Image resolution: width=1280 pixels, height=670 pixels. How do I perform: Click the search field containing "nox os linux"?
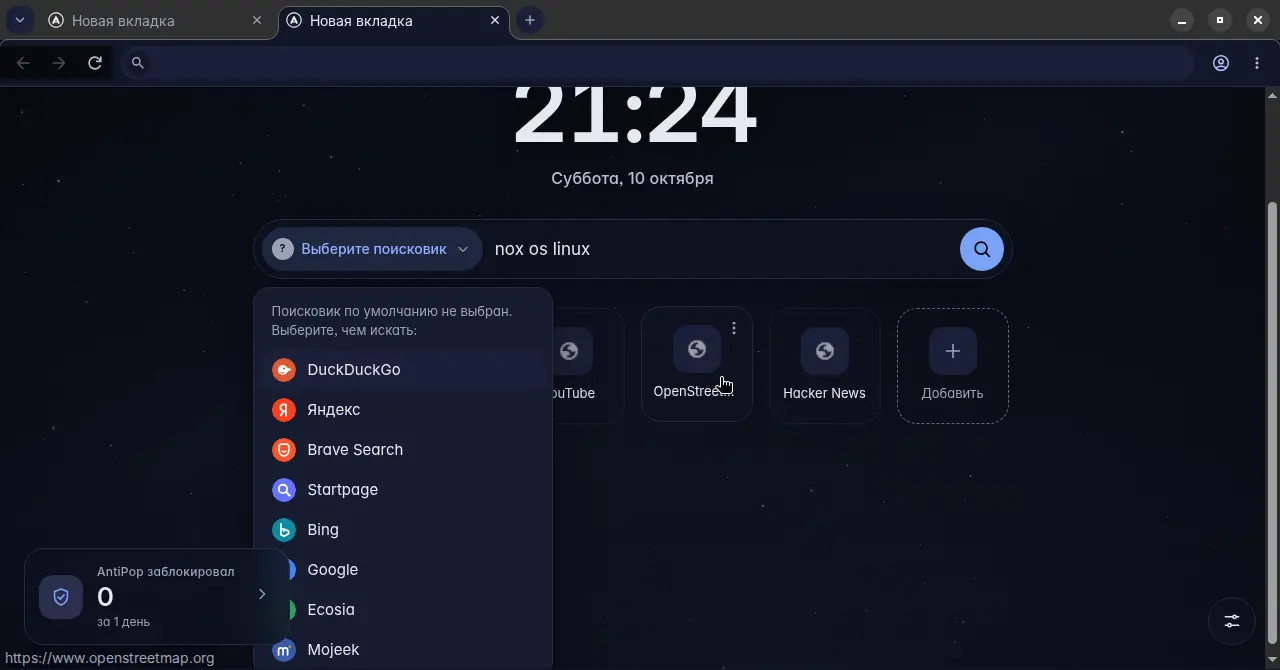pos(720,249)
